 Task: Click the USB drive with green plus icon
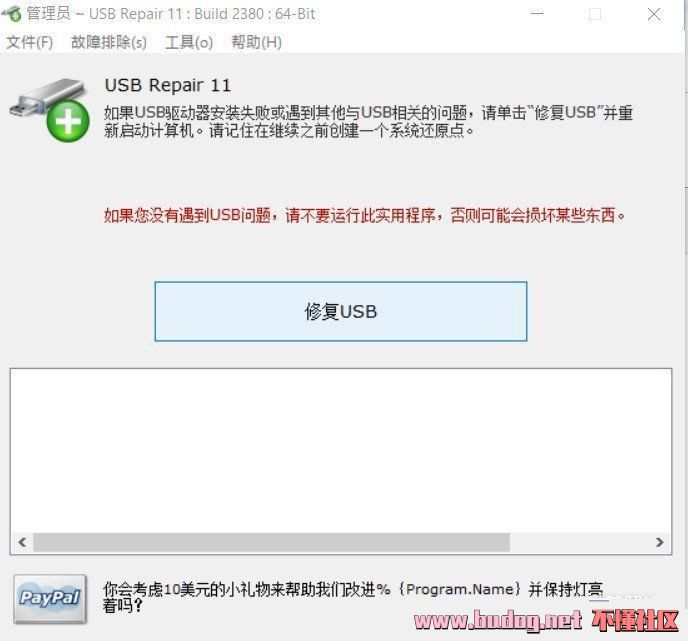50,110
